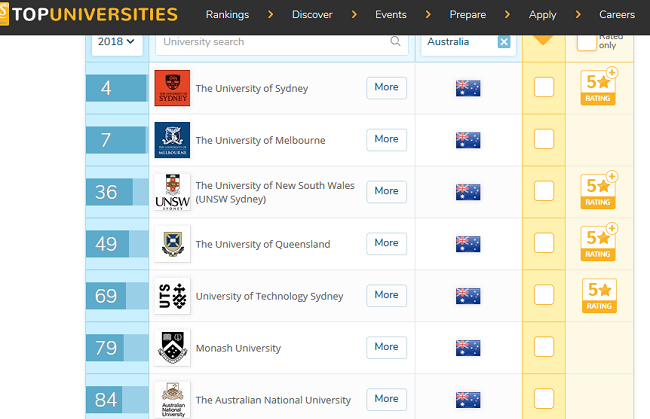This screenshot has width=650, height=419.
Task: Enable the Rated only checkbox
Action: 587,43
